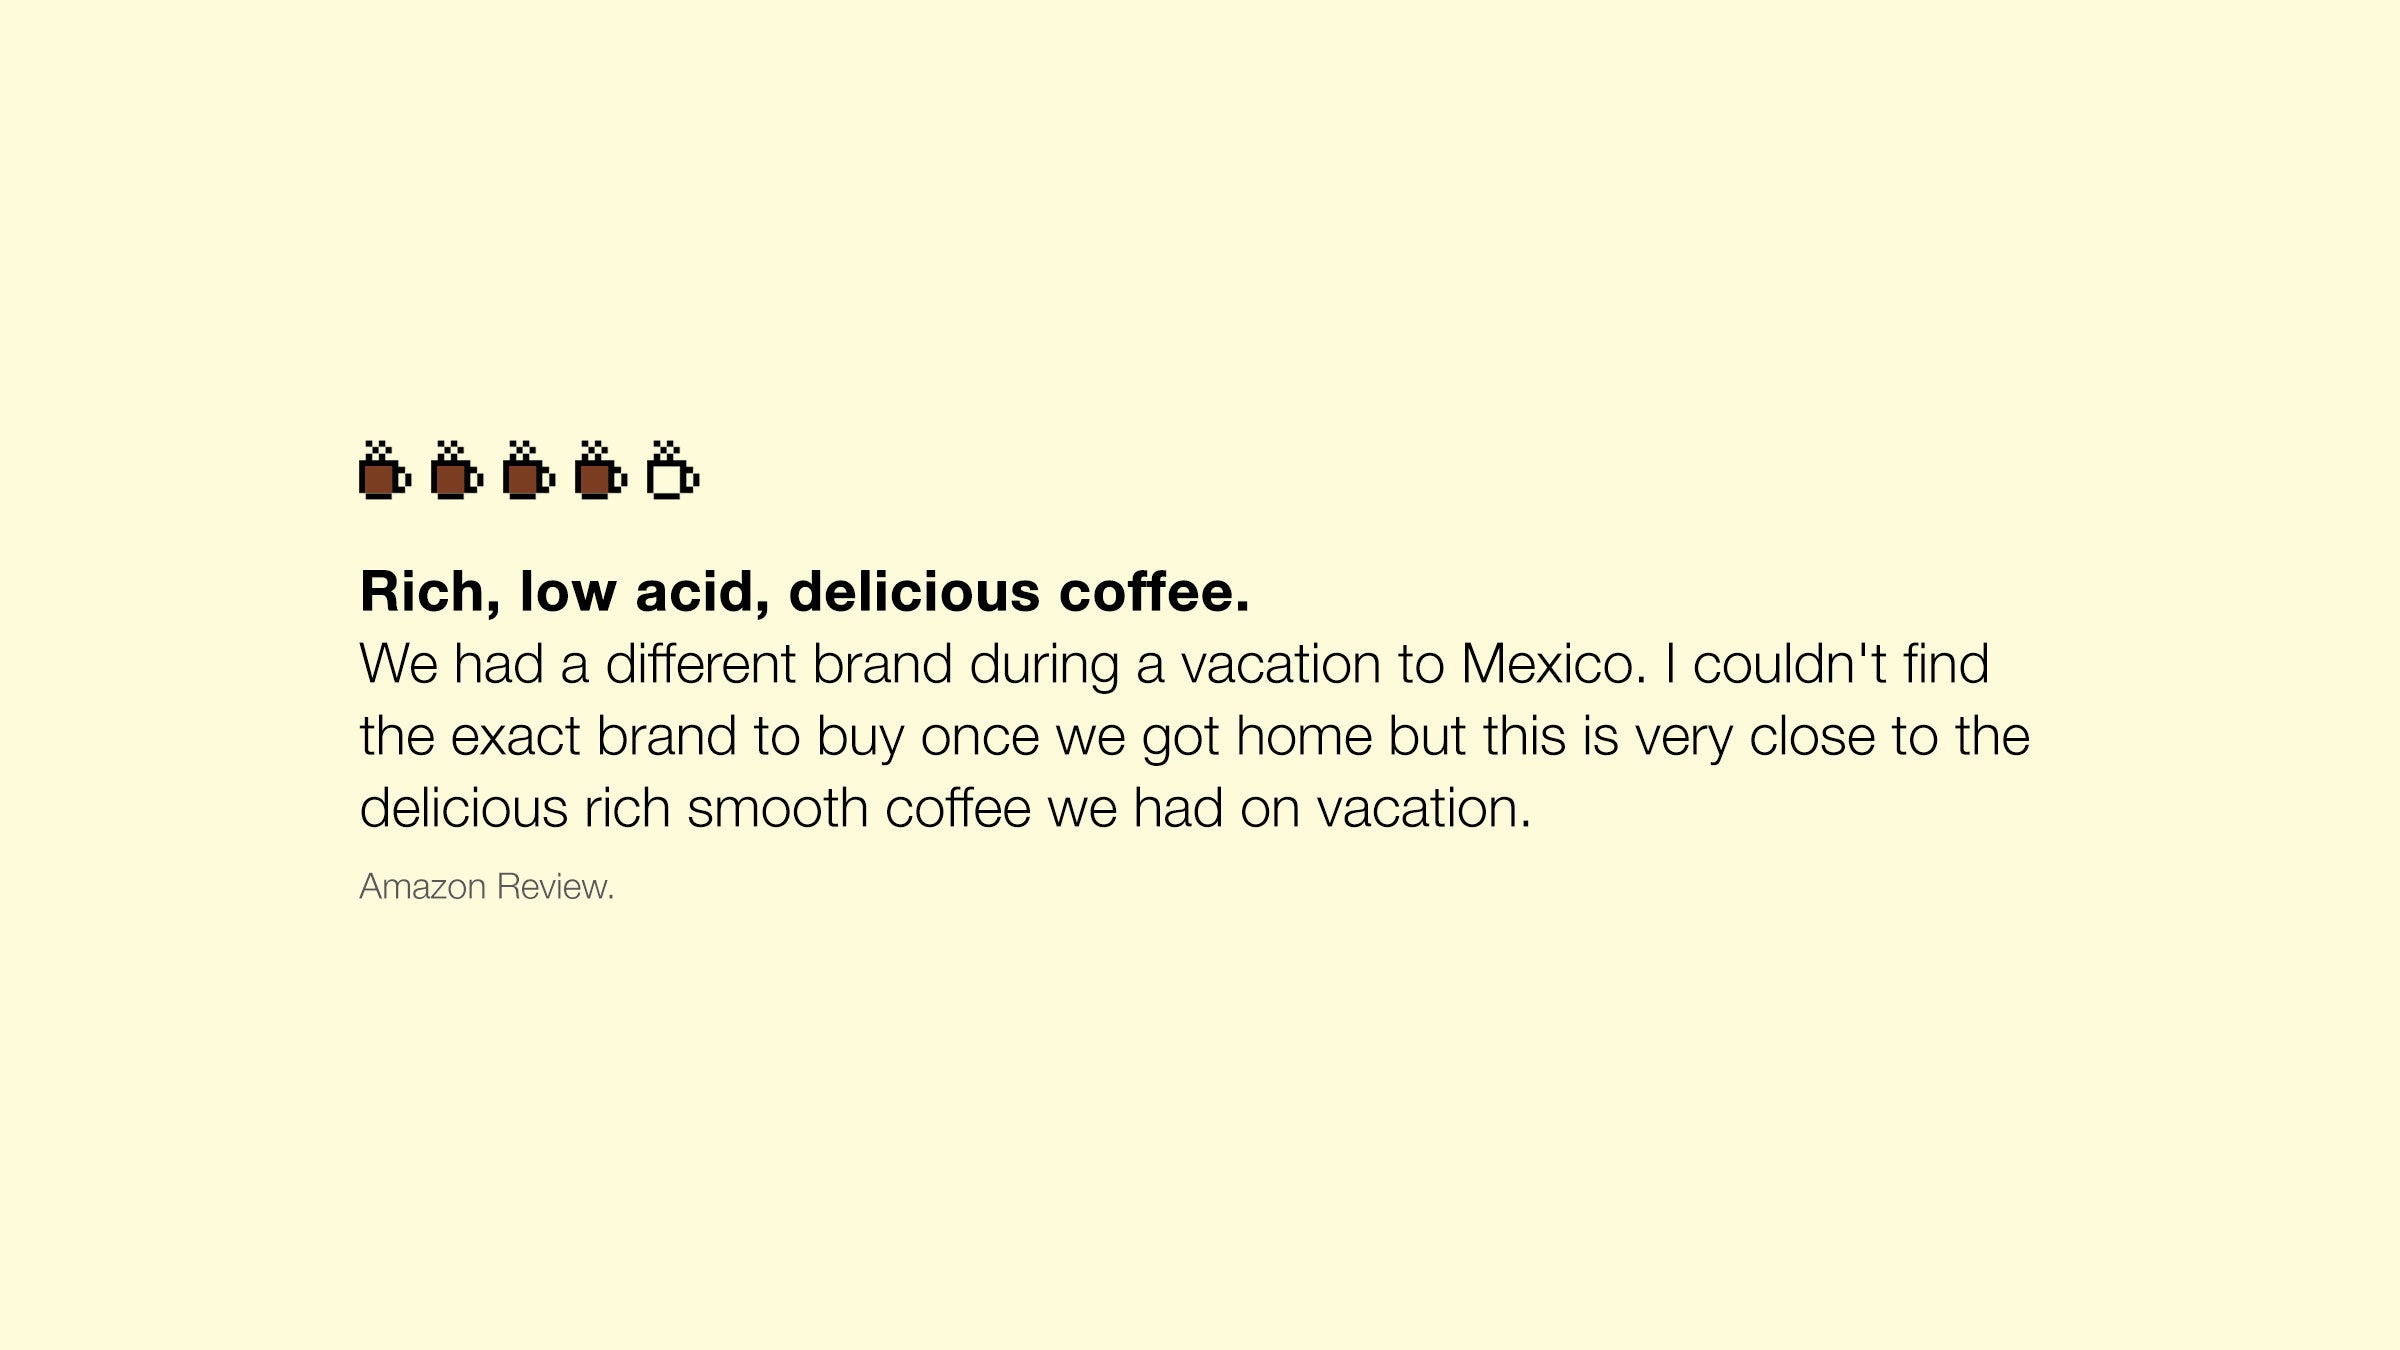Click the word "once" in the review body
Viewport: 2400px width, 1350px height.
pos(980,737)
